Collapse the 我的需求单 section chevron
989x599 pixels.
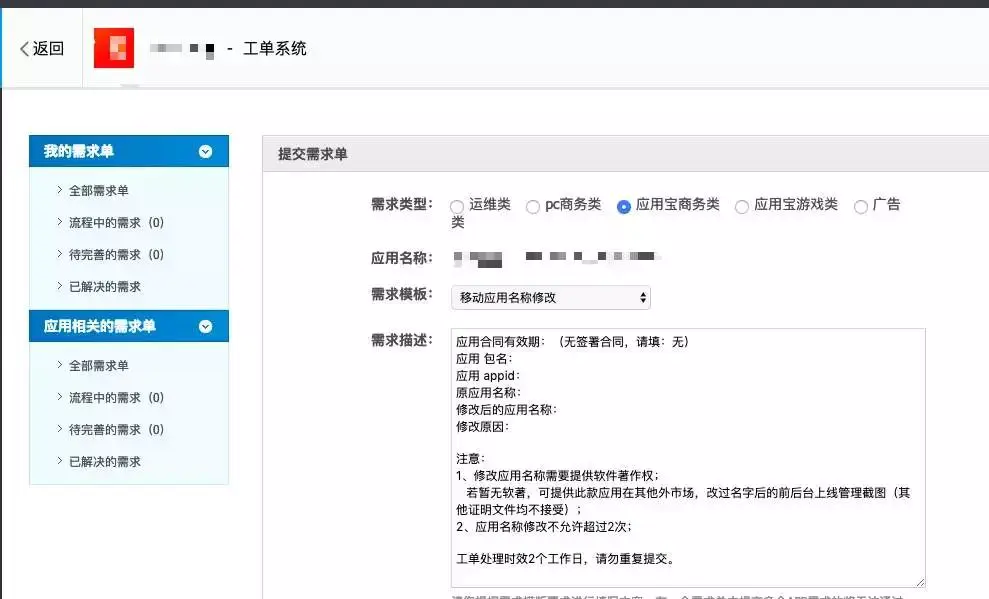tap(206, 152)
